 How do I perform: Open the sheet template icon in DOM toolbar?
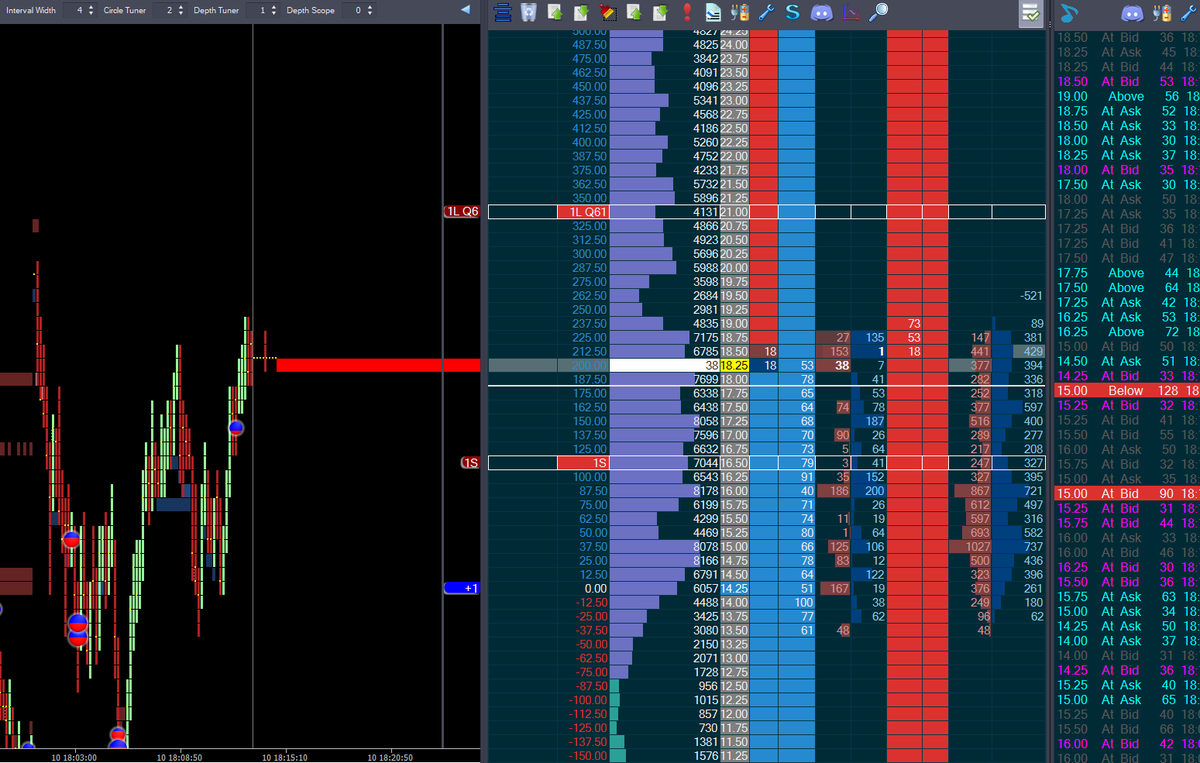click(713, 13)
